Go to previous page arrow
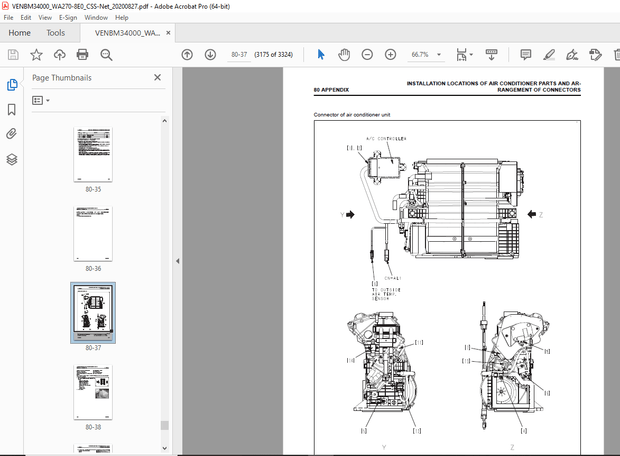 click(187, 55)
